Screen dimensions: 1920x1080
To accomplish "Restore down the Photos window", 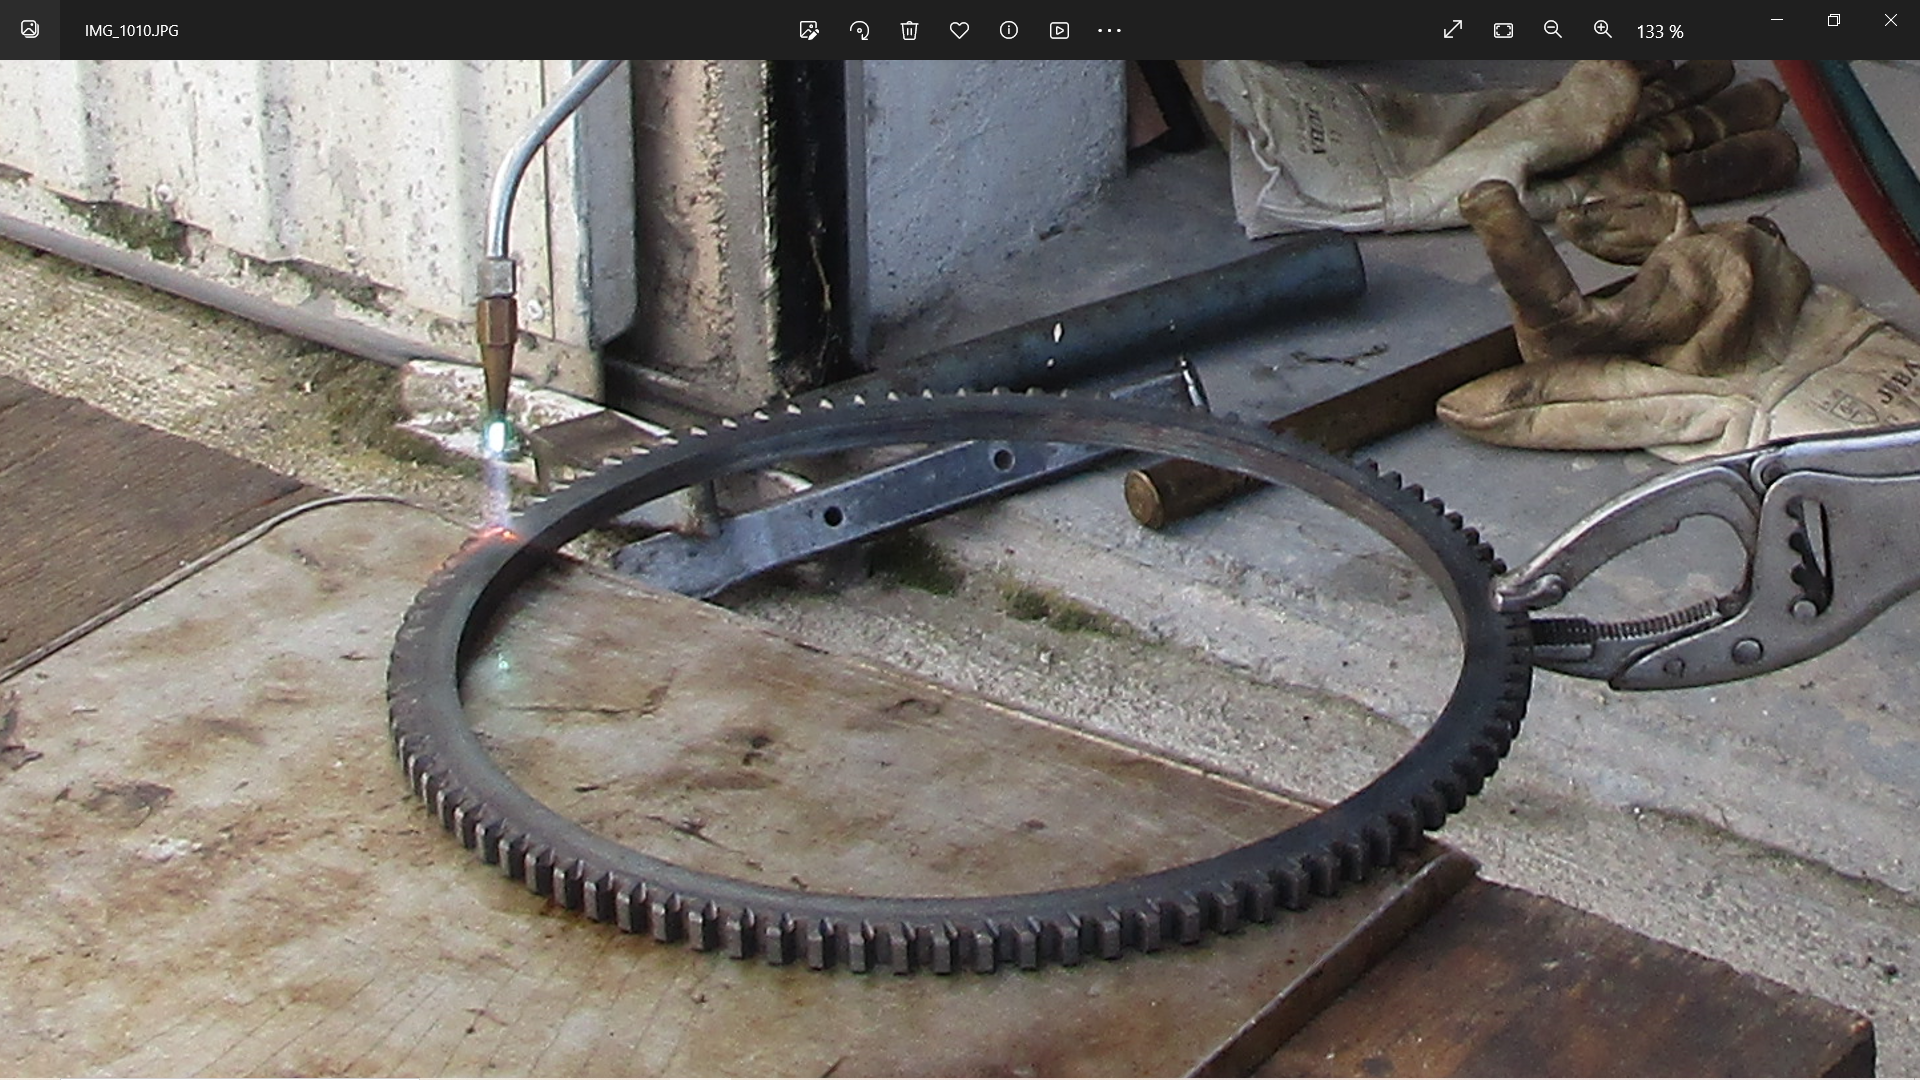I will point(1834,20).
